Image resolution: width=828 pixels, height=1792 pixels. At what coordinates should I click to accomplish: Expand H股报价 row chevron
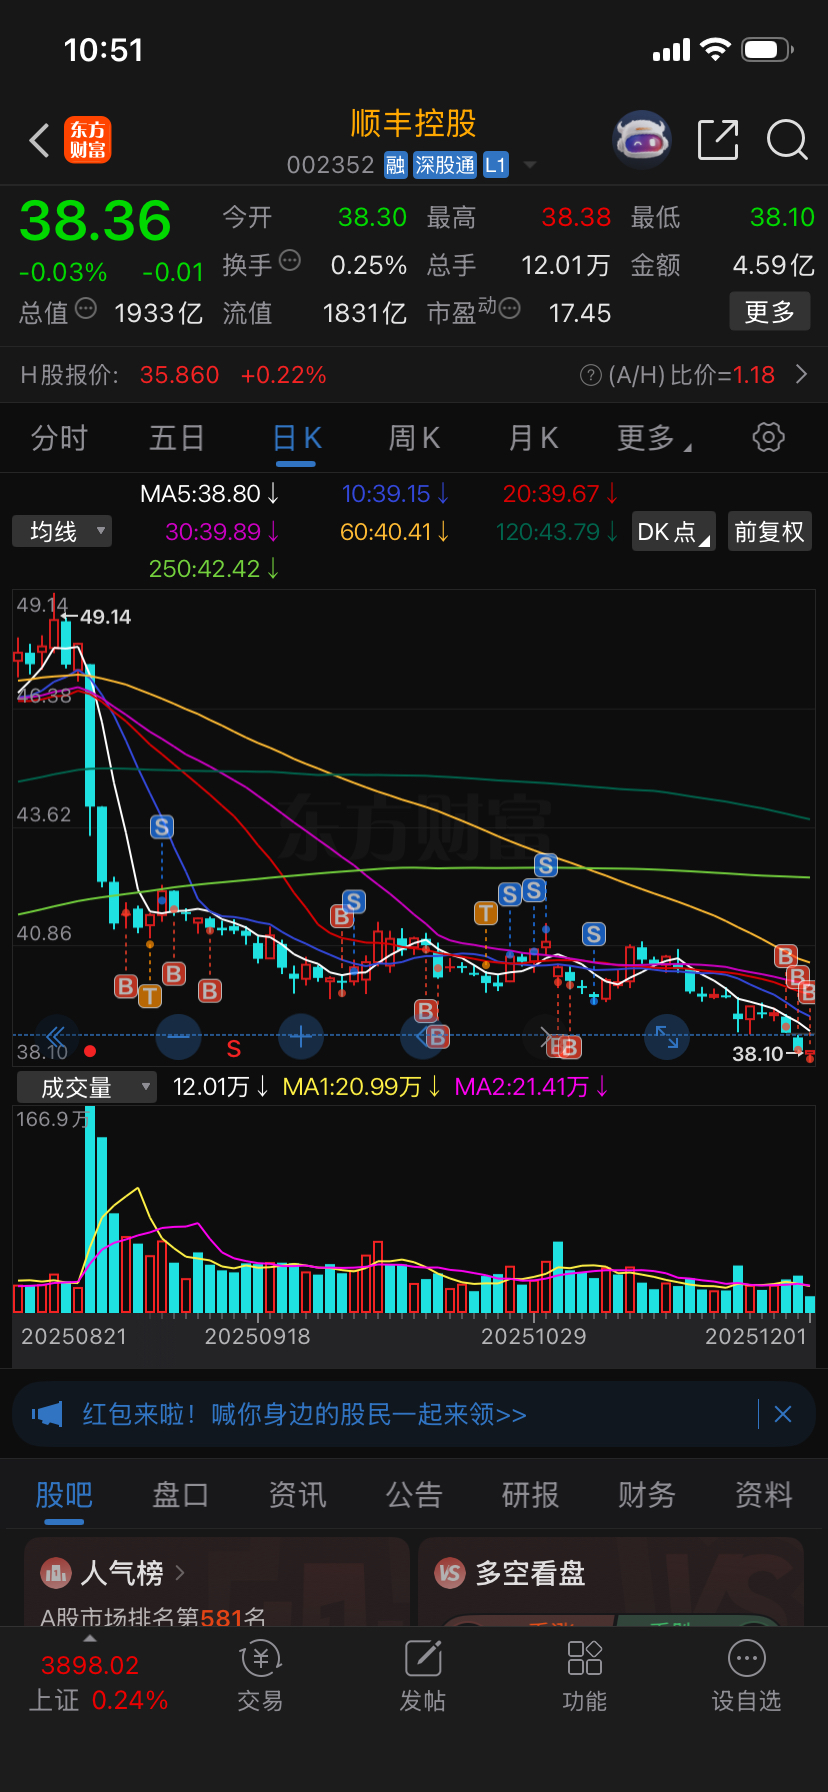[x=801, y=375]
